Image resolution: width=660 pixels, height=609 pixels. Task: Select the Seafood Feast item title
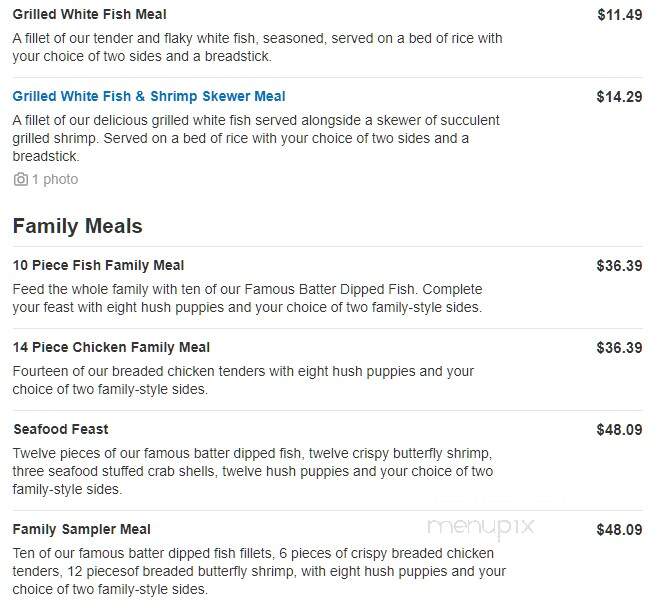[x=61, y=429]
